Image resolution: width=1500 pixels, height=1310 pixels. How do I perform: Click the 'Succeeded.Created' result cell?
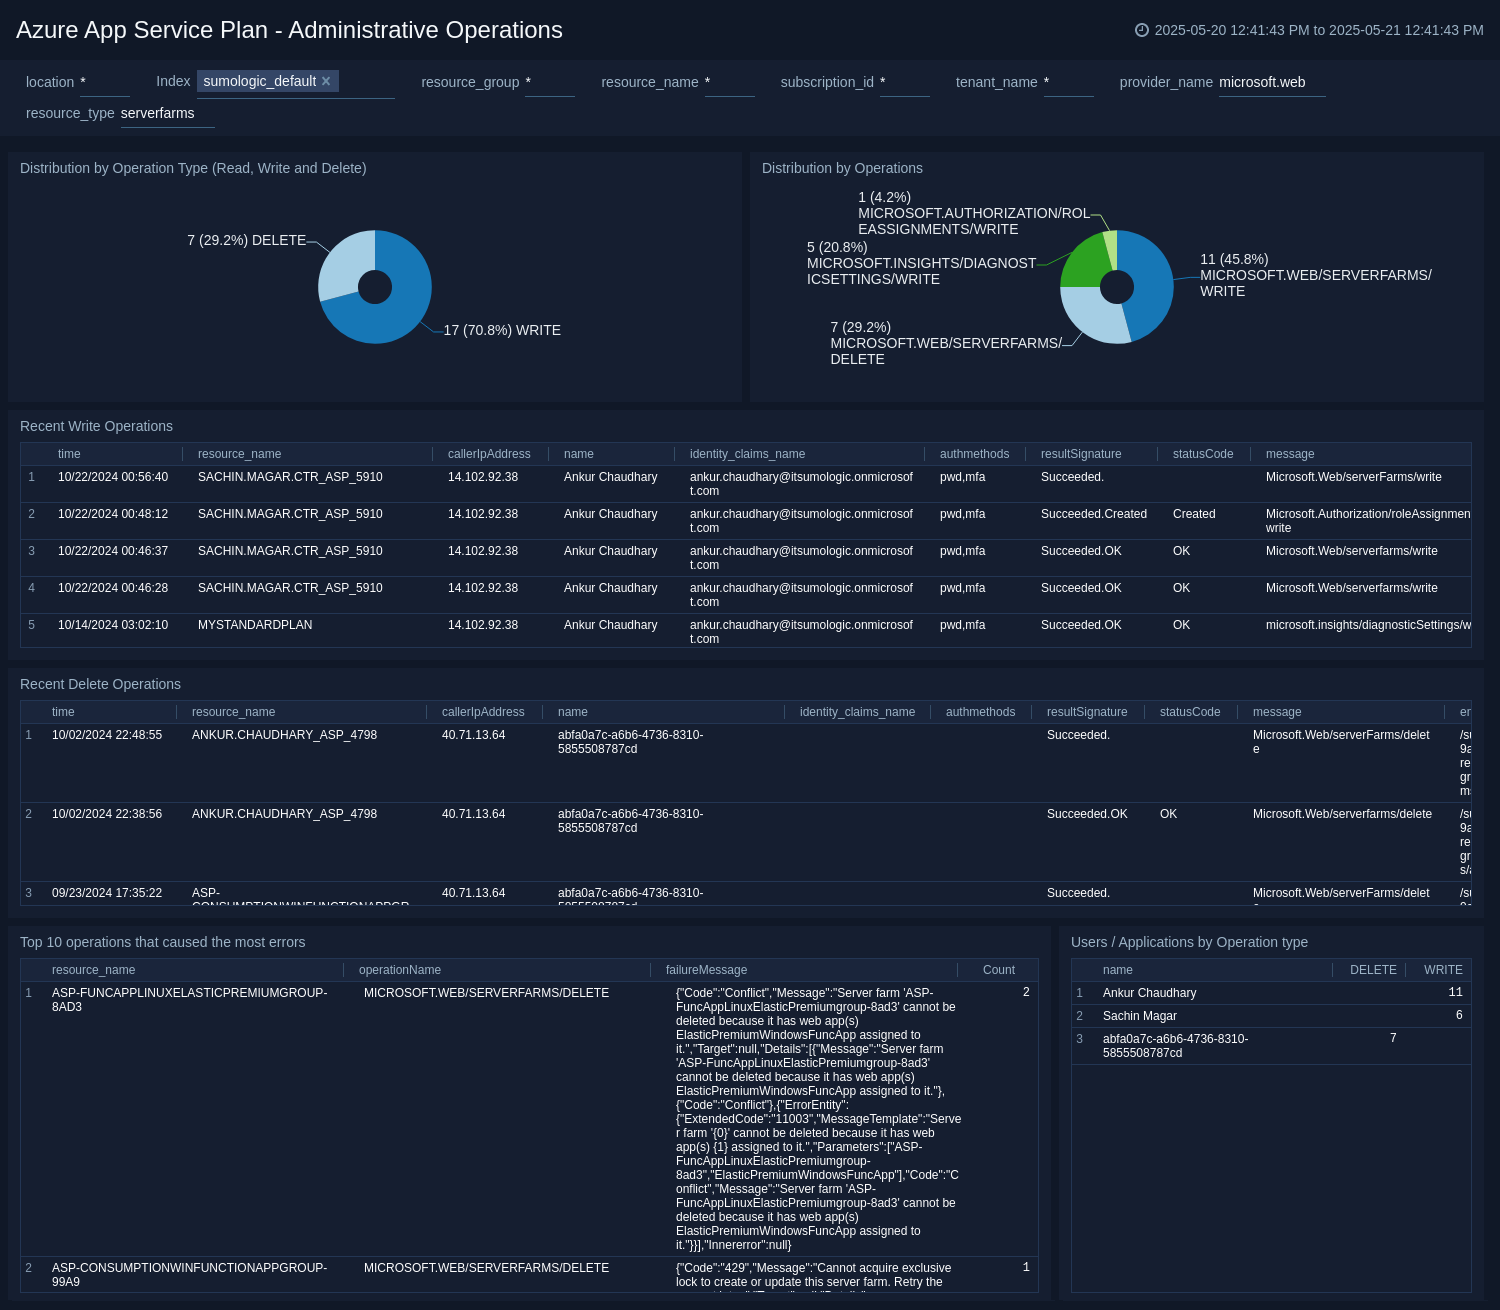click(x=1094, y=514)
